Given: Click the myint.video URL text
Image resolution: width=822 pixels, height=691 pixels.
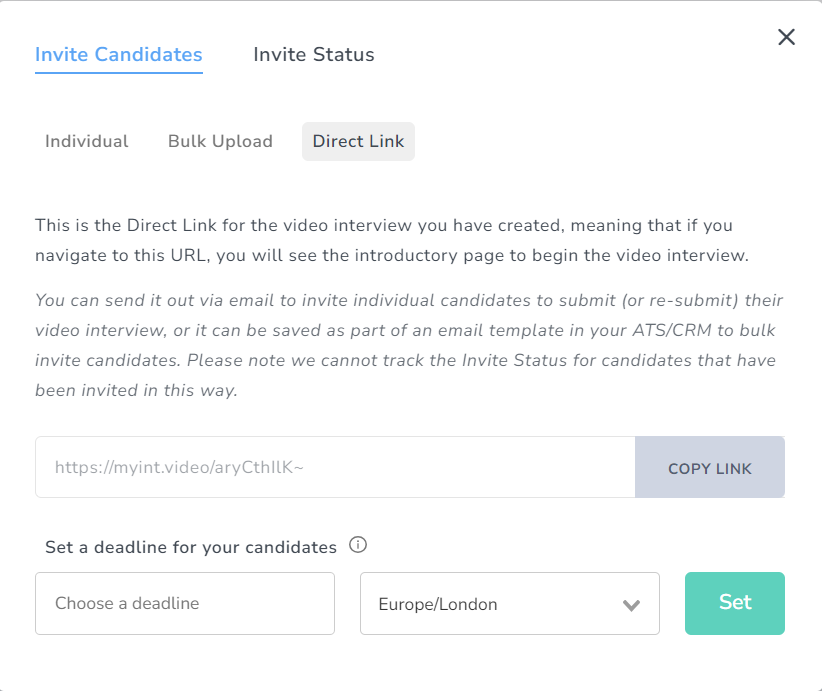Looking at the screenshot, I should tap(178, 467).
